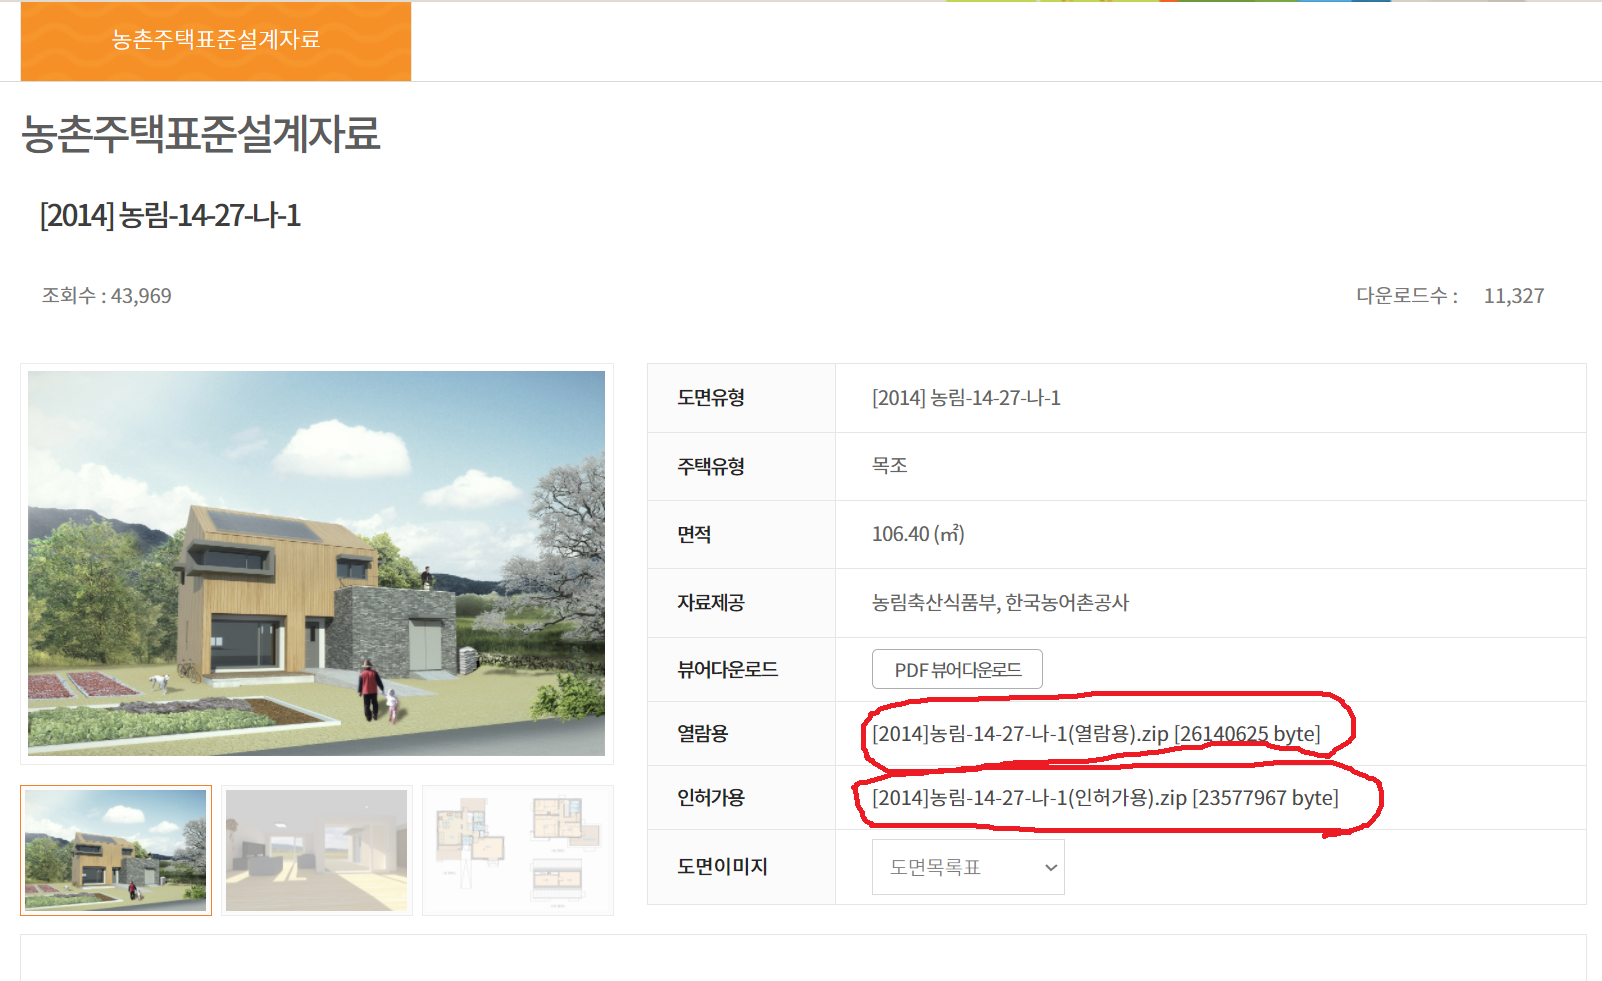The image size is (1602, 981).
Task: Click the download count 11,327
Action: tap(1514, 296)
